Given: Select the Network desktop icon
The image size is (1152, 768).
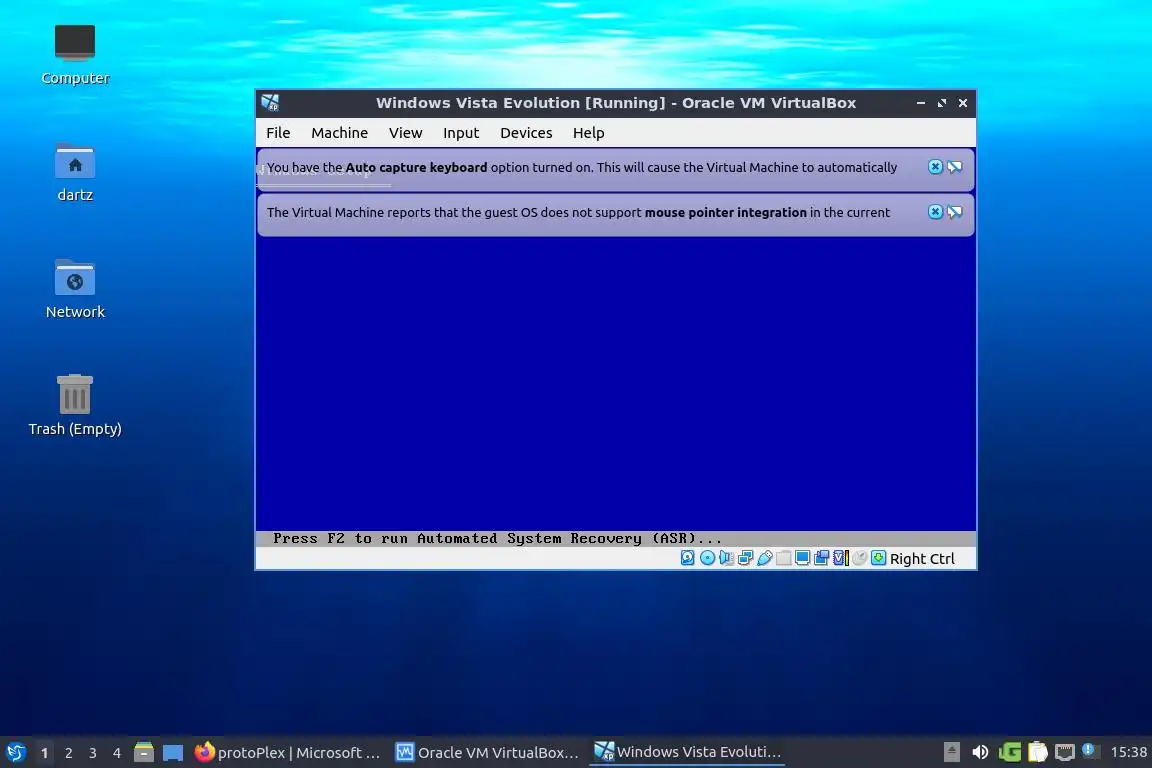Looking at the screenshot, I should pyautogui.click(x=75, y=290).
